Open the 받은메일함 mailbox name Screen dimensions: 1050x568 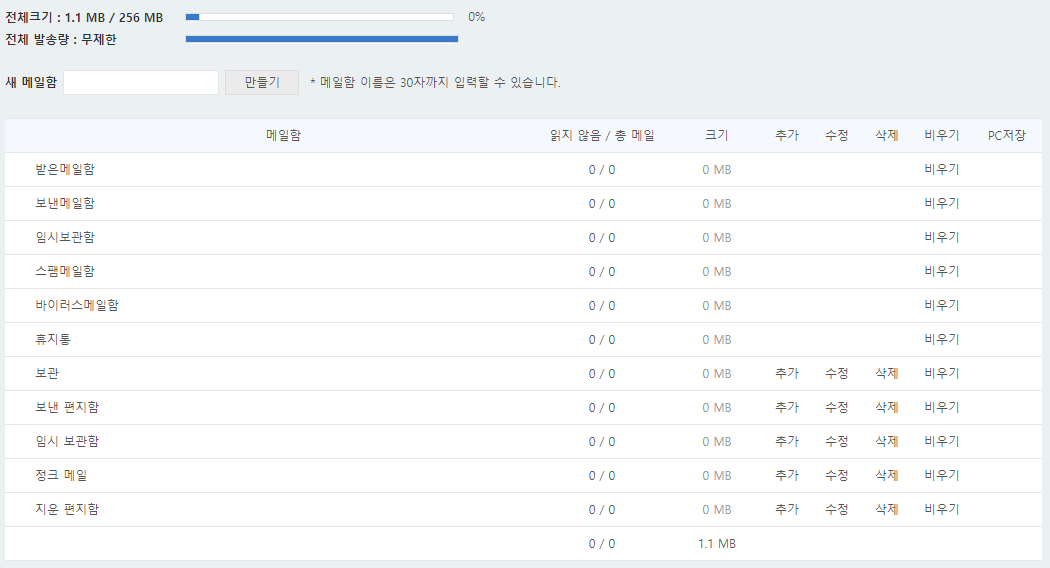pos(65,169)
